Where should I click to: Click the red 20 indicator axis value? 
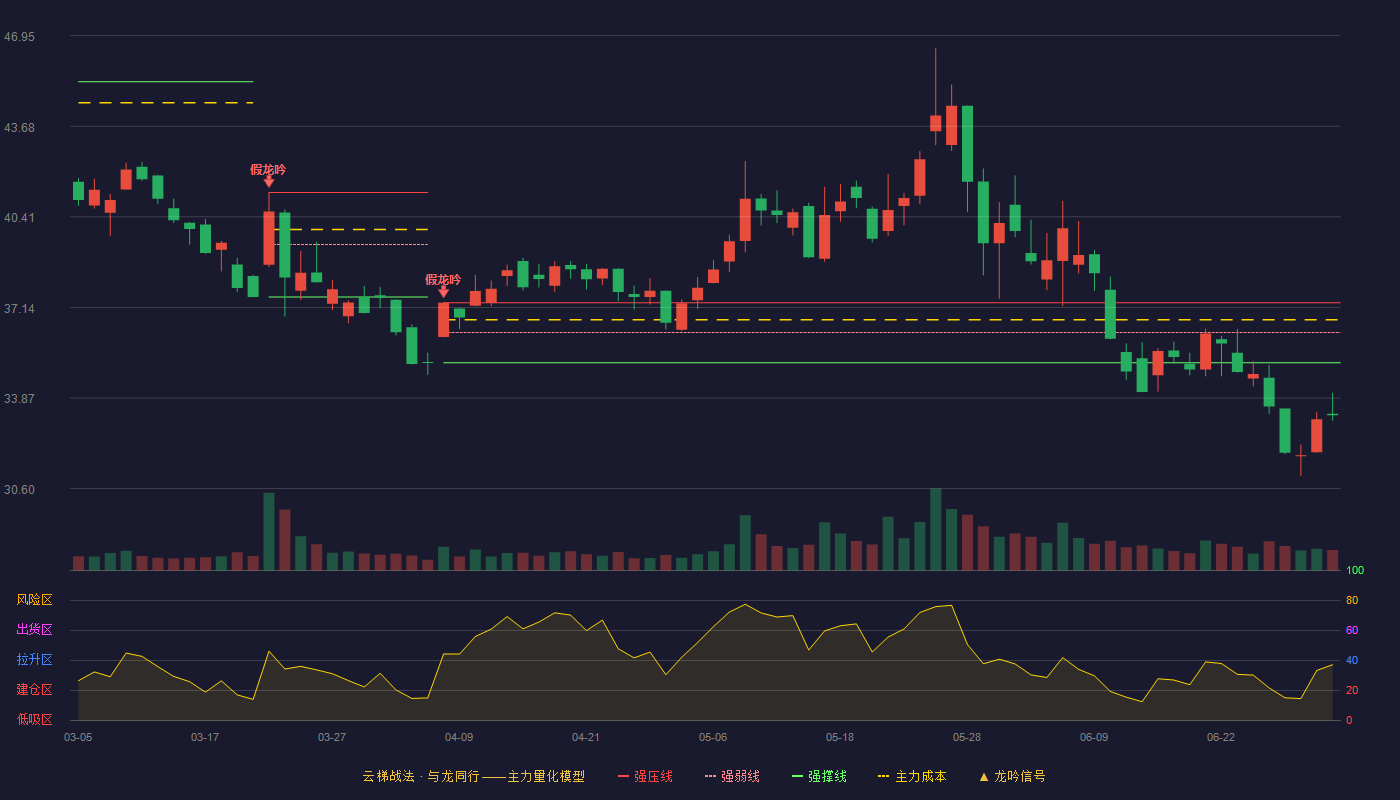[x=1352, y=691]
